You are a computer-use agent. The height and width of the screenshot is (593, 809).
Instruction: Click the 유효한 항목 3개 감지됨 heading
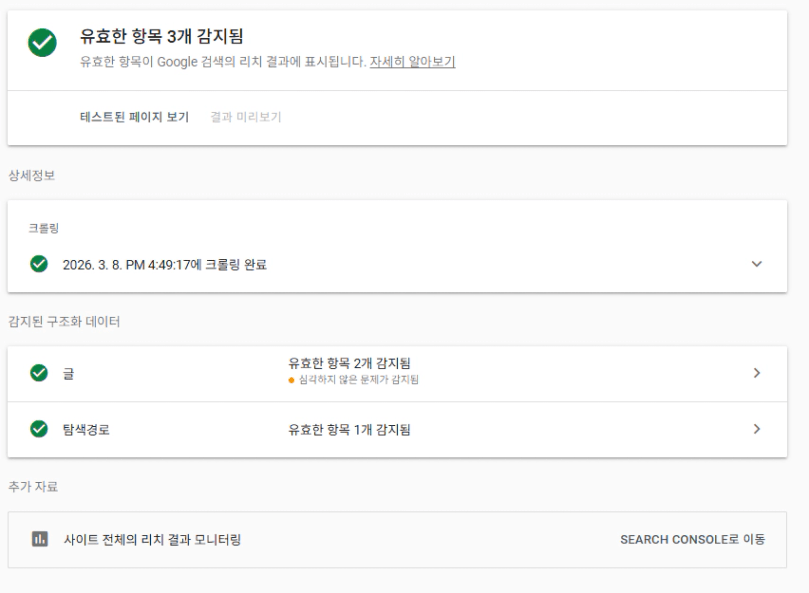(x=162, y=37)
